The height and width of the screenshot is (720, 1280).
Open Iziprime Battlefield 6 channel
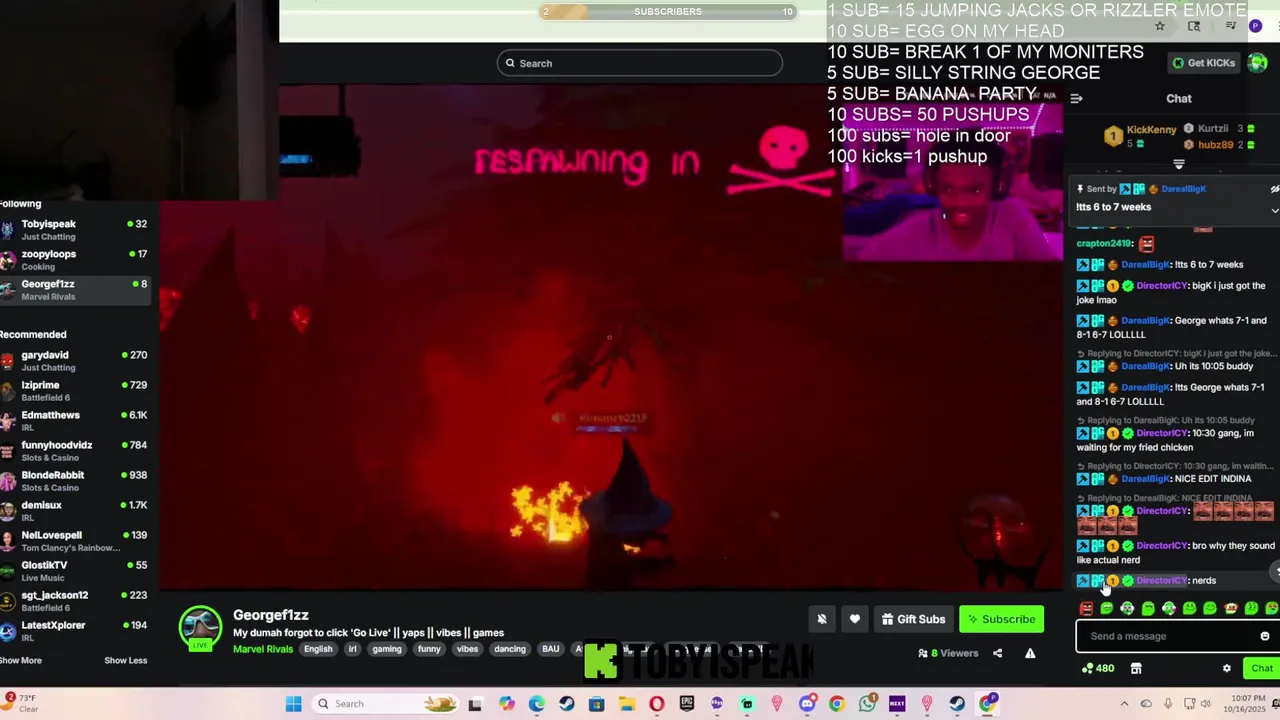click(75, 391)
